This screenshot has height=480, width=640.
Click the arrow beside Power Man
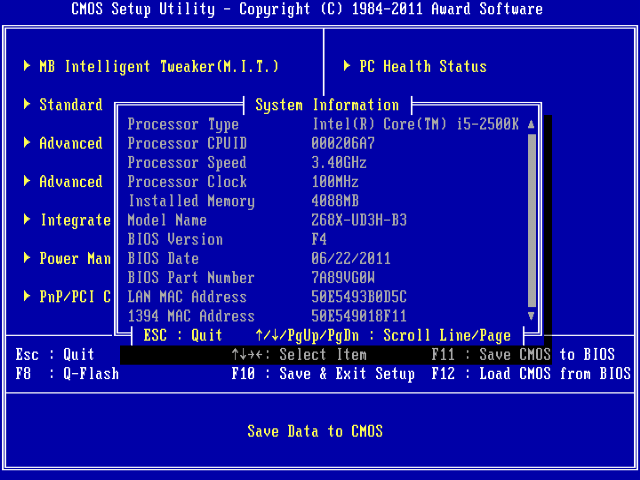[x=27, y=258]
